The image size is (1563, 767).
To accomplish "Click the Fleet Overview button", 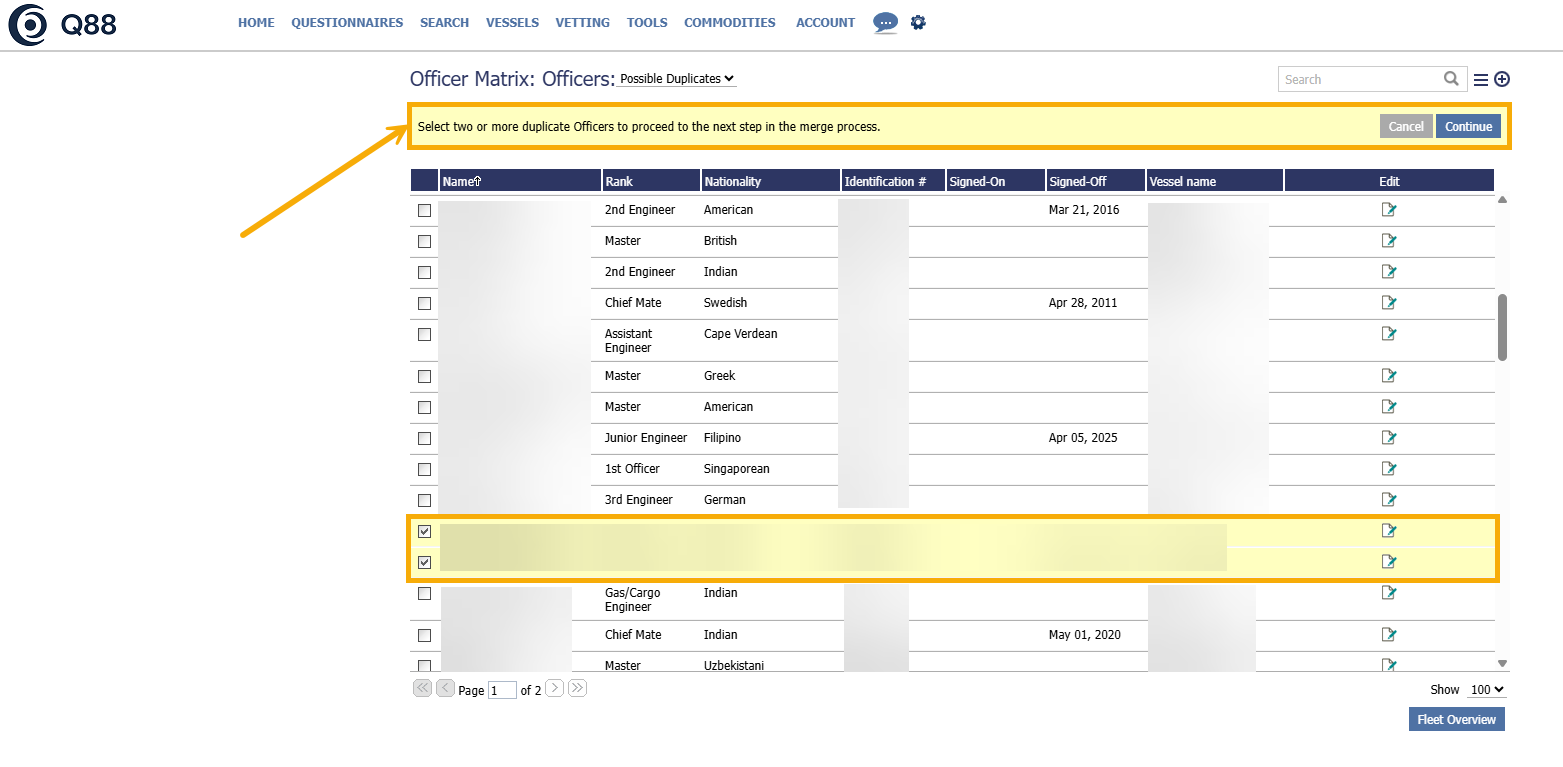I will coord(1456,719).
